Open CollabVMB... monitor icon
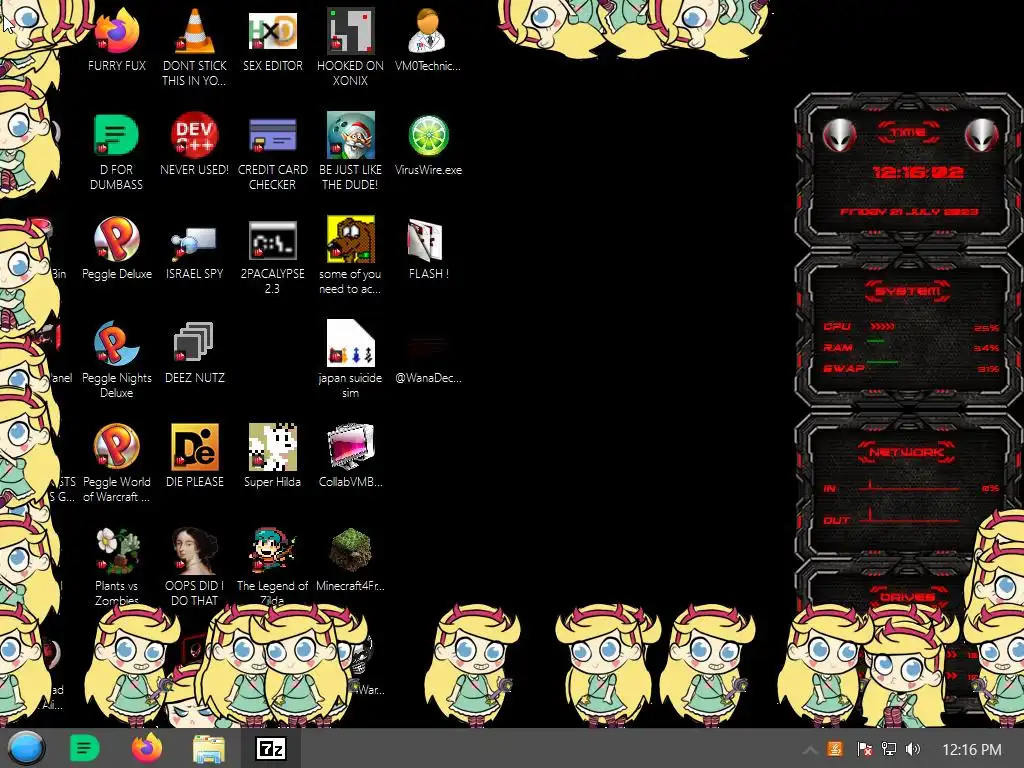Image resolution: width=1024 pixels, height=768 pixels. [x=351, y=447]
